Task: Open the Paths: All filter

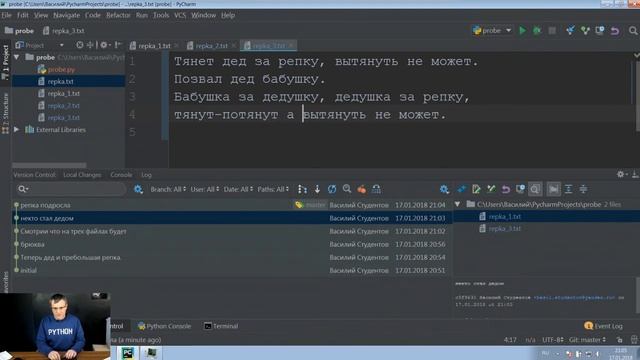Action: click(273, 189)
